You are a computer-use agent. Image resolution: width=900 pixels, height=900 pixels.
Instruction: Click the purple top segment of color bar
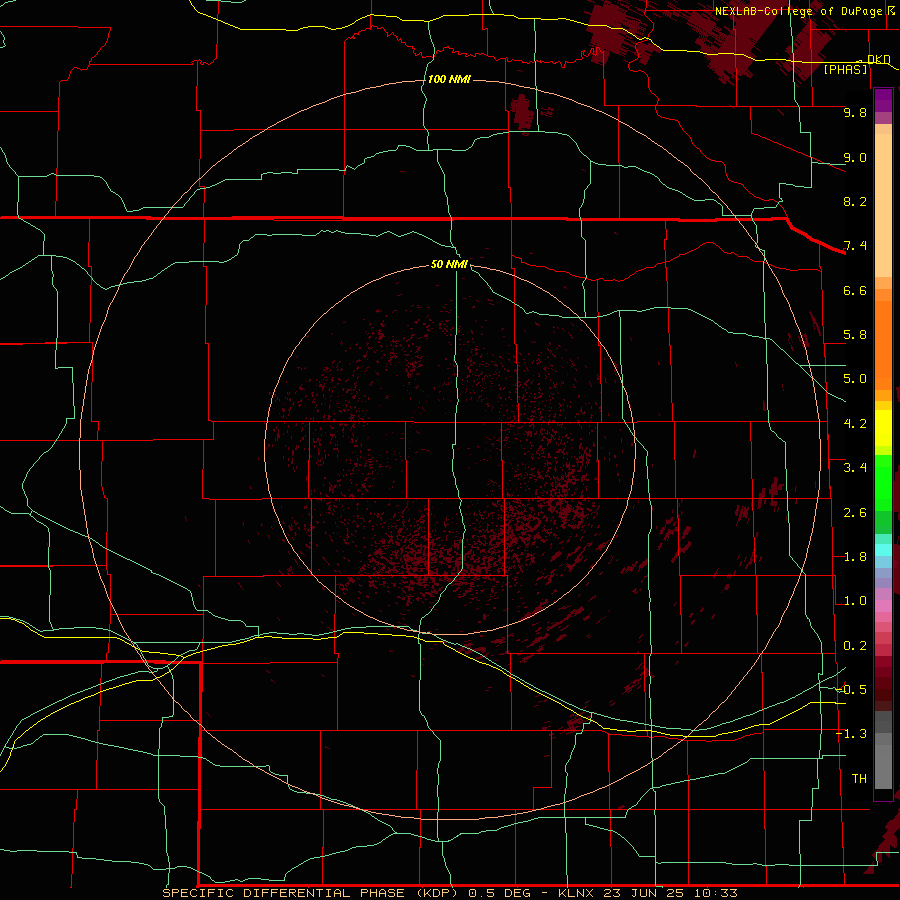pos(883,100)
